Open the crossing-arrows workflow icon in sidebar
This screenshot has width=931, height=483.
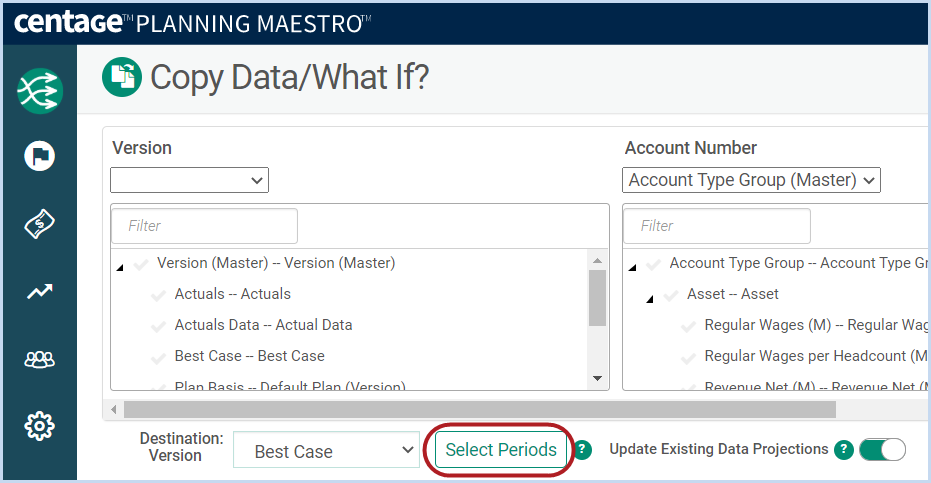click(39, 91)
